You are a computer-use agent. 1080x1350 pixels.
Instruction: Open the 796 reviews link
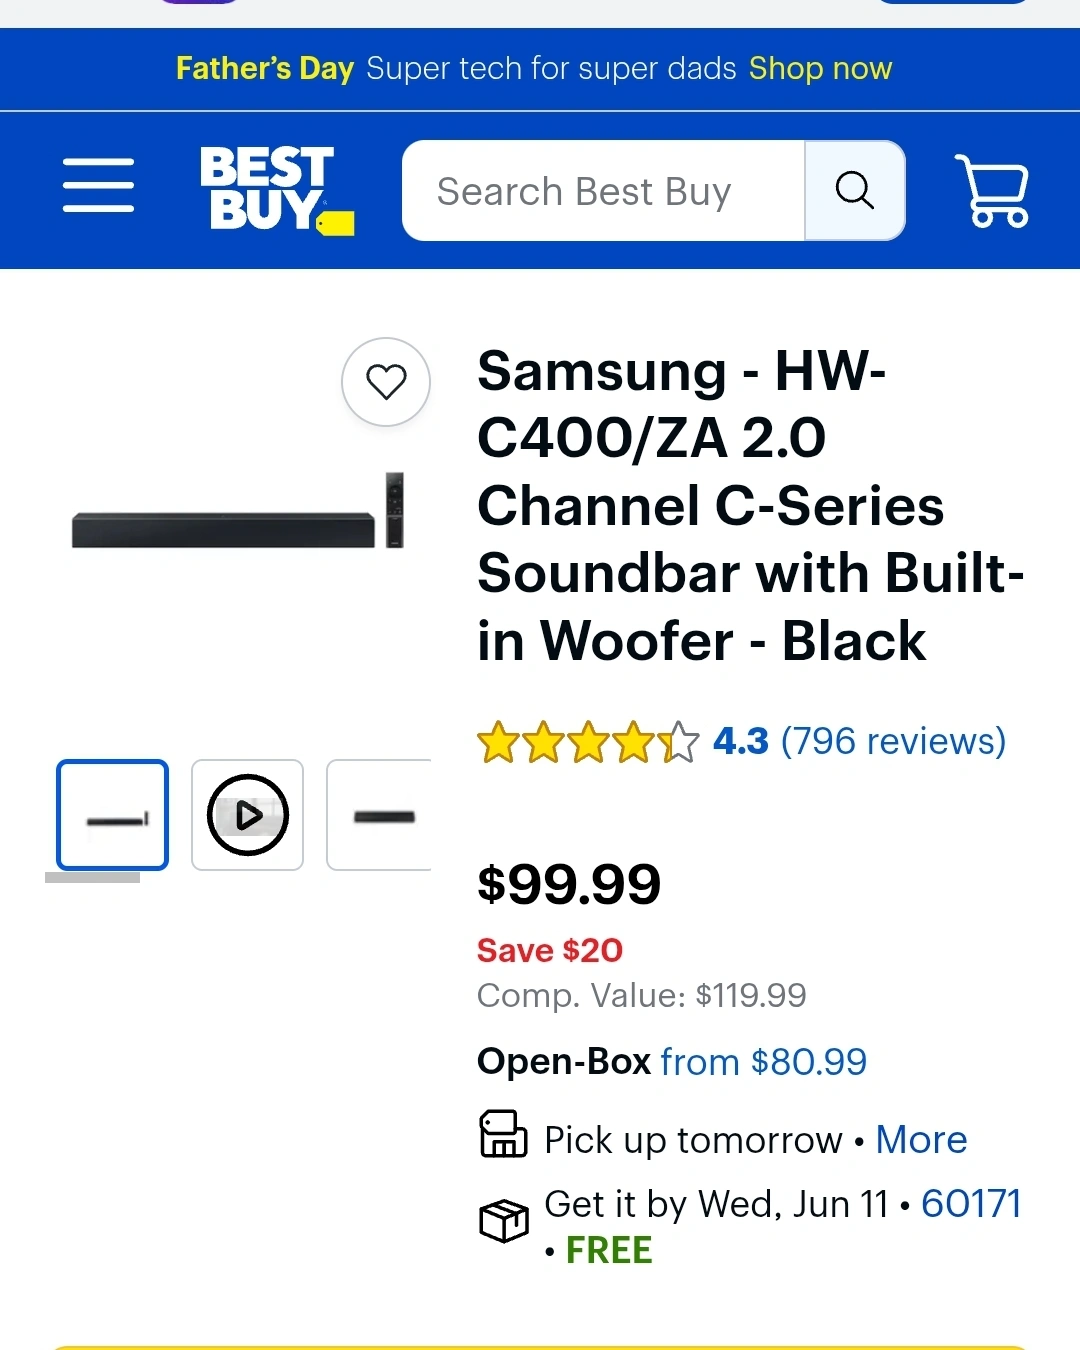pos(893,741)
